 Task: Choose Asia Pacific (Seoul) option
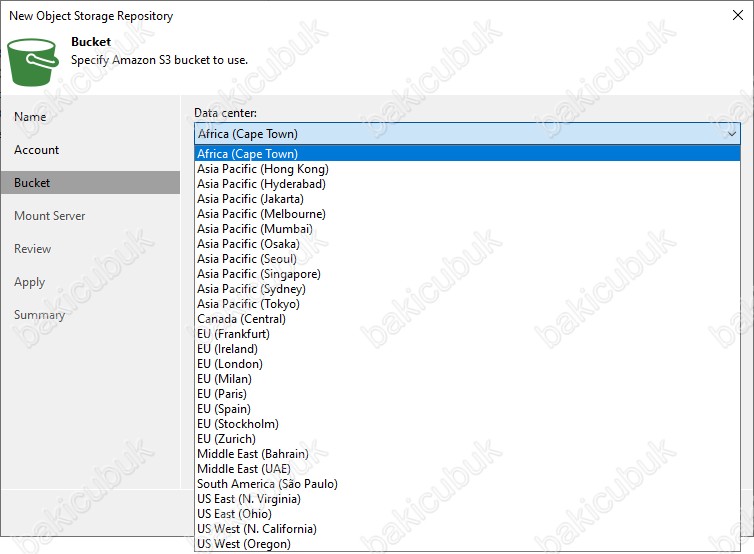[x=467, y=259]
